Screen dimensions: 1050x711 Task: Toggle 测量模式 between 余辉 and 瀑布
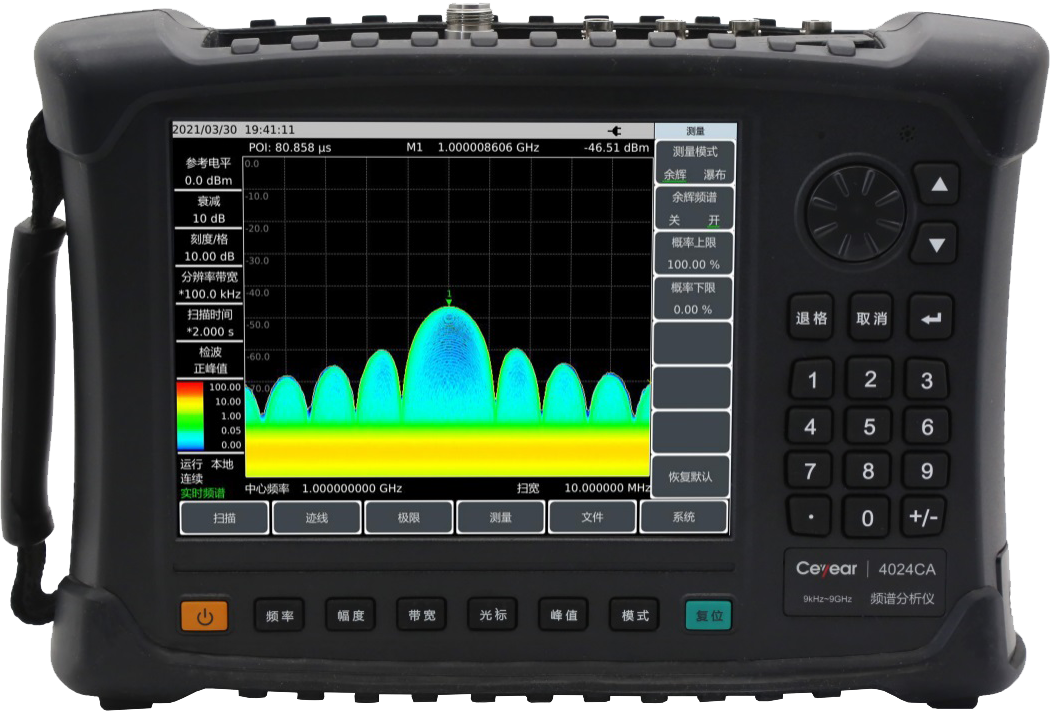692,162
